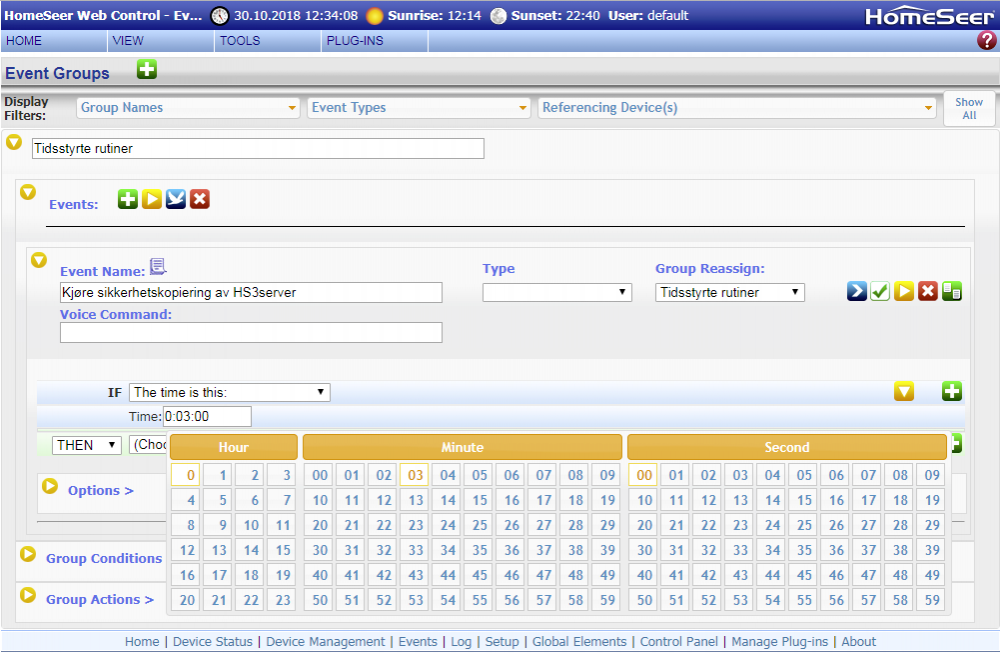Click the Show All button
Viewport: 1000px width, 653px height.
[x=968, y=109]
